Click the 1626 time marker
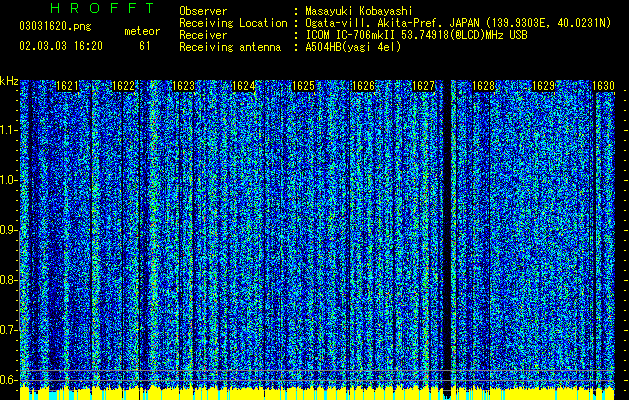Screen dimensions: 629x400 (x=363, y=86)
